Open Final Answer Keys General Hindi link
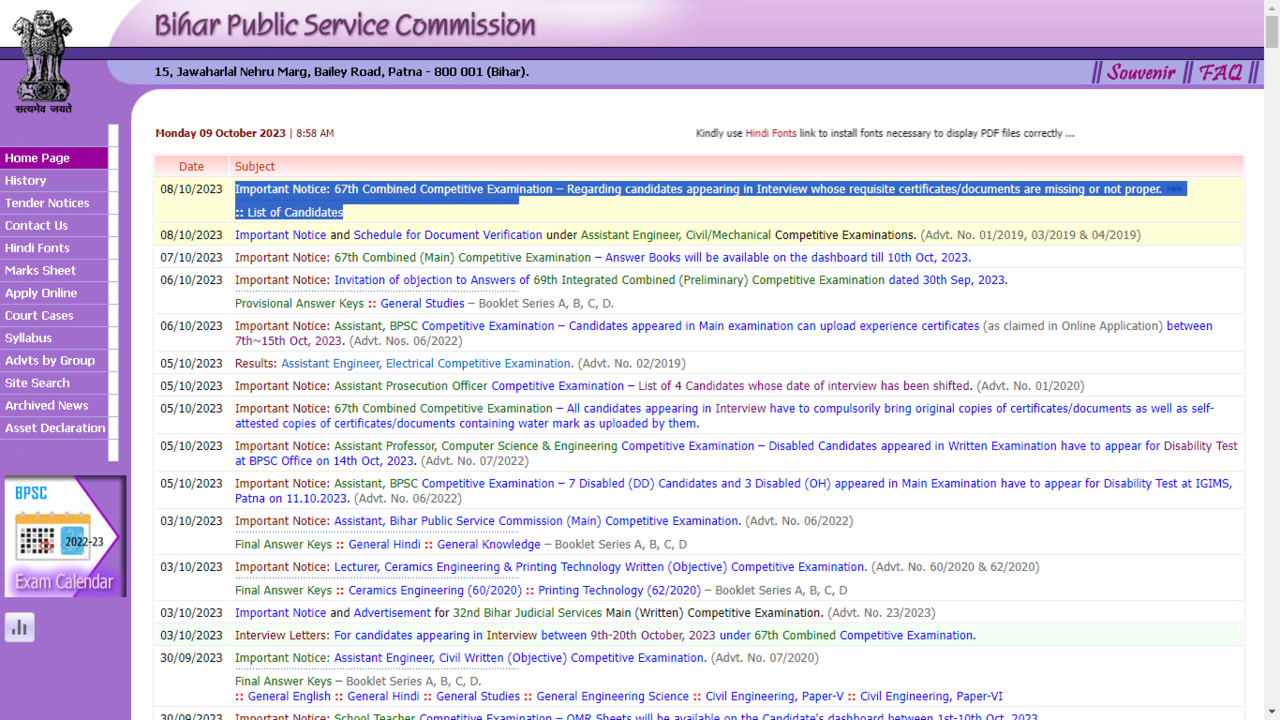1280x720 pixels. click(x=384, y=545)
